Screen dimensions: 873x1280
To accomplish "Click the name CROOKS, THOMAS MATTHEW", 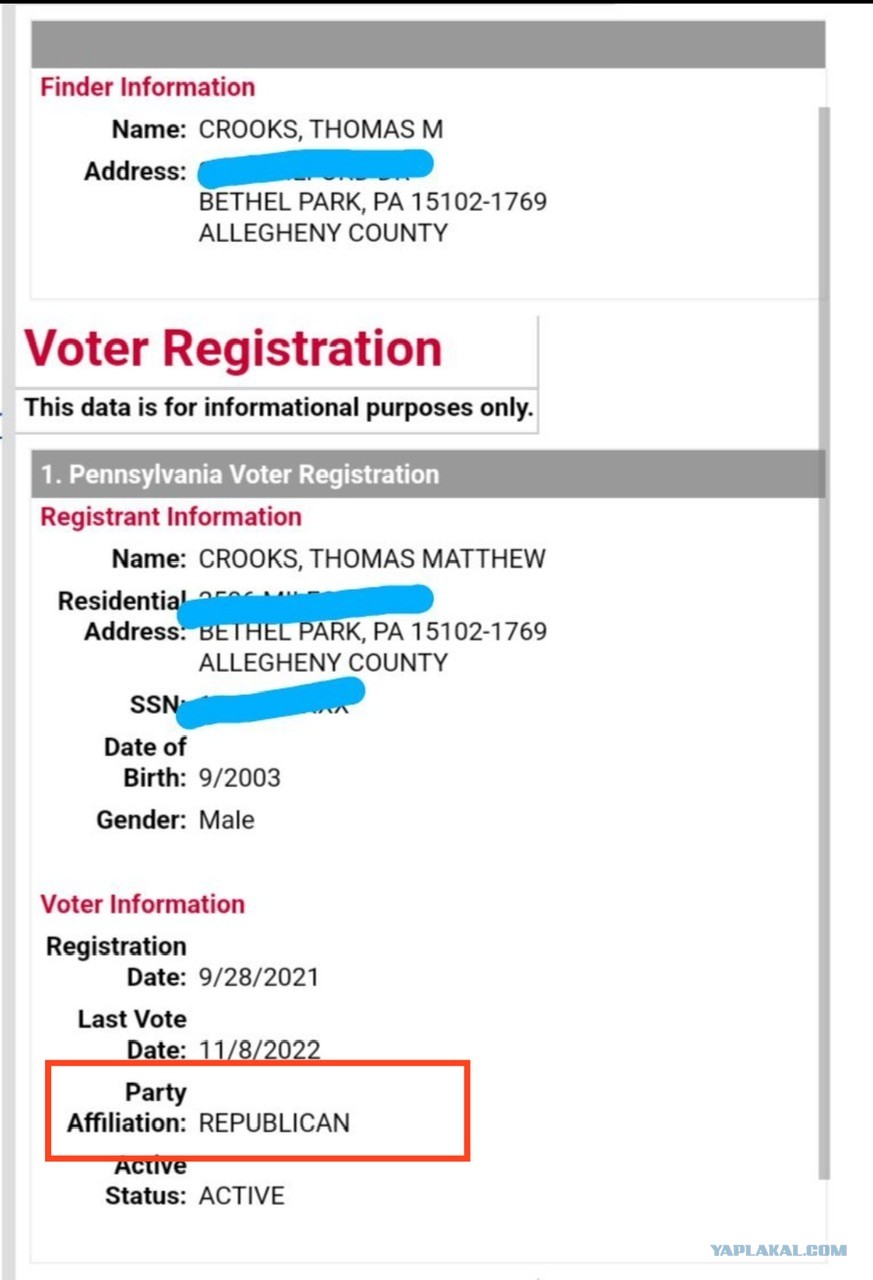I will point(372,559).
